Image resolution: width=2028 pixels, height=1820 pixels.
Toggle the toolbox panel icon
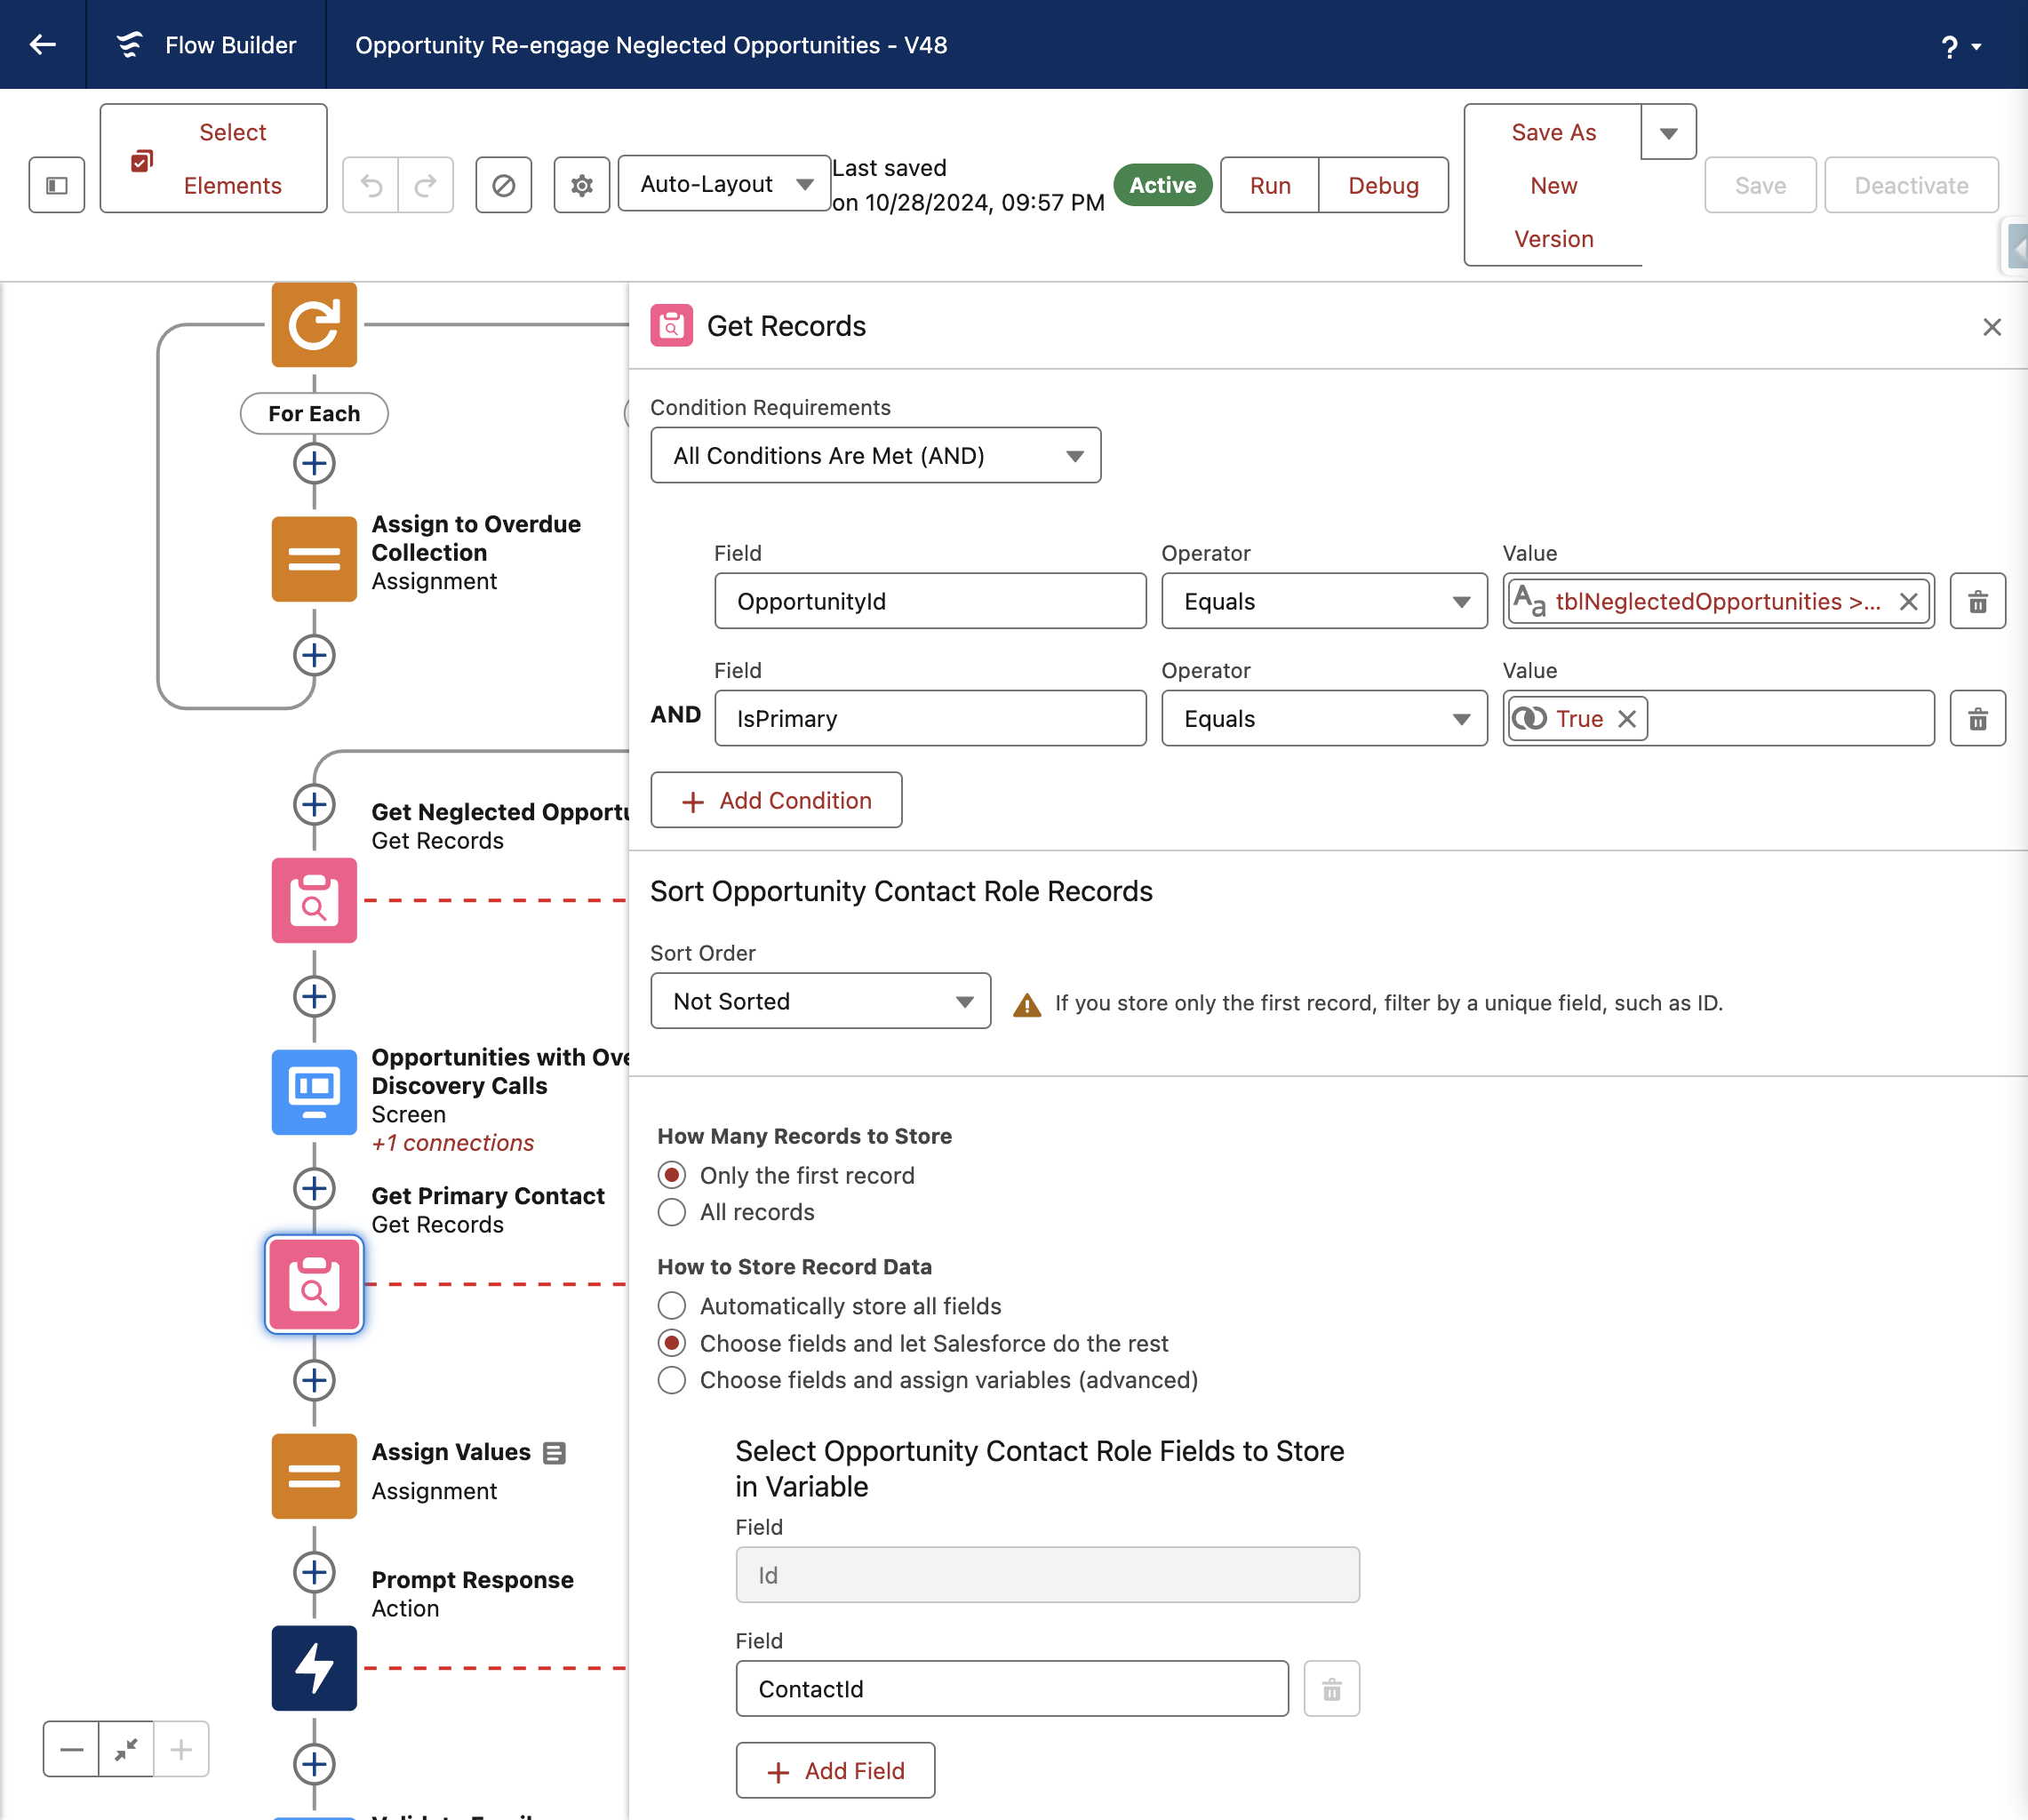pos(57,185)
